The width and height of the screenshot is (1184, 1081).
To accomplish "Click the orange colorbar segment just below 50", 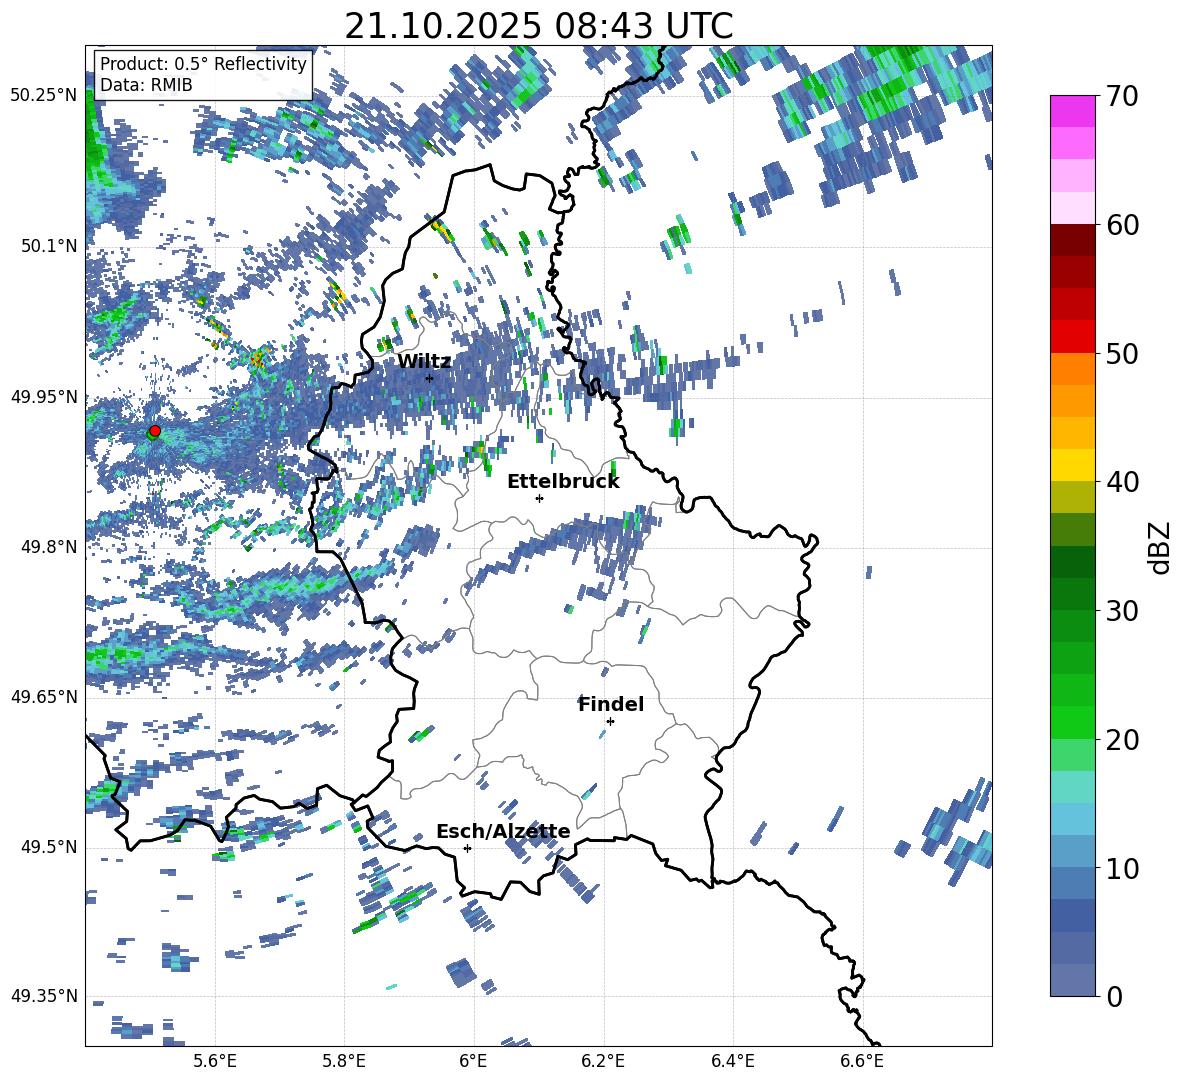I will (x=1072, y=369).
